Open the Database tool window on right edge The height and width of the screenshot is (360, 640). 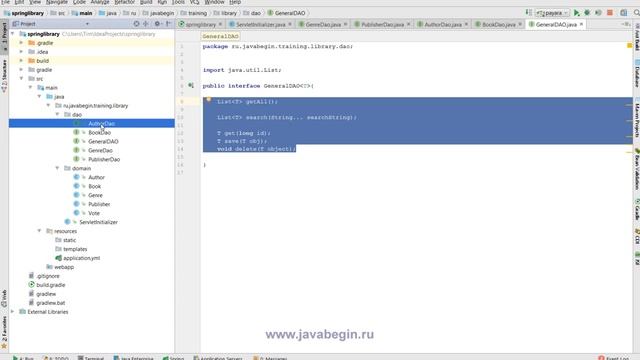coord(637,73)
